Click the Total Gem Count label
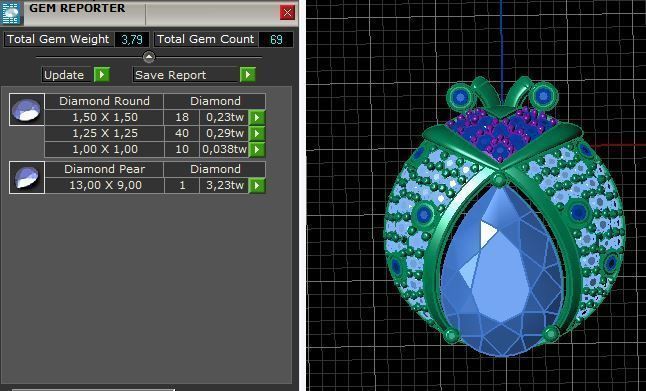 coord(206,40)
